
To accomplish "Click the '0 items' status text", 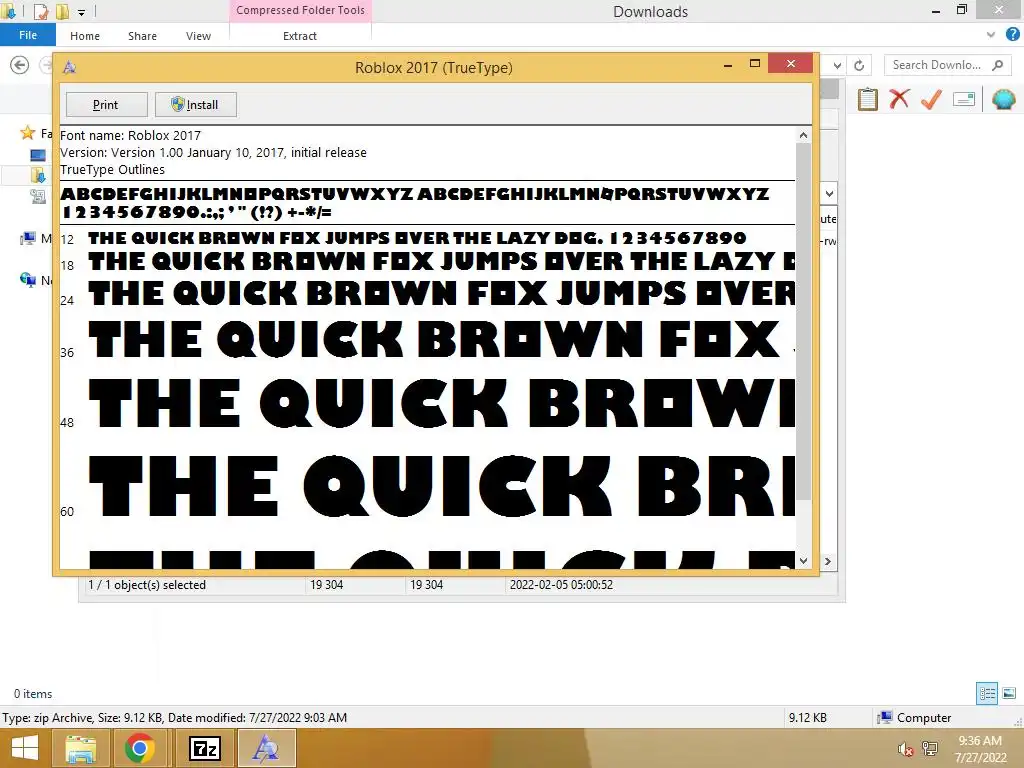I will coord(33,694).
